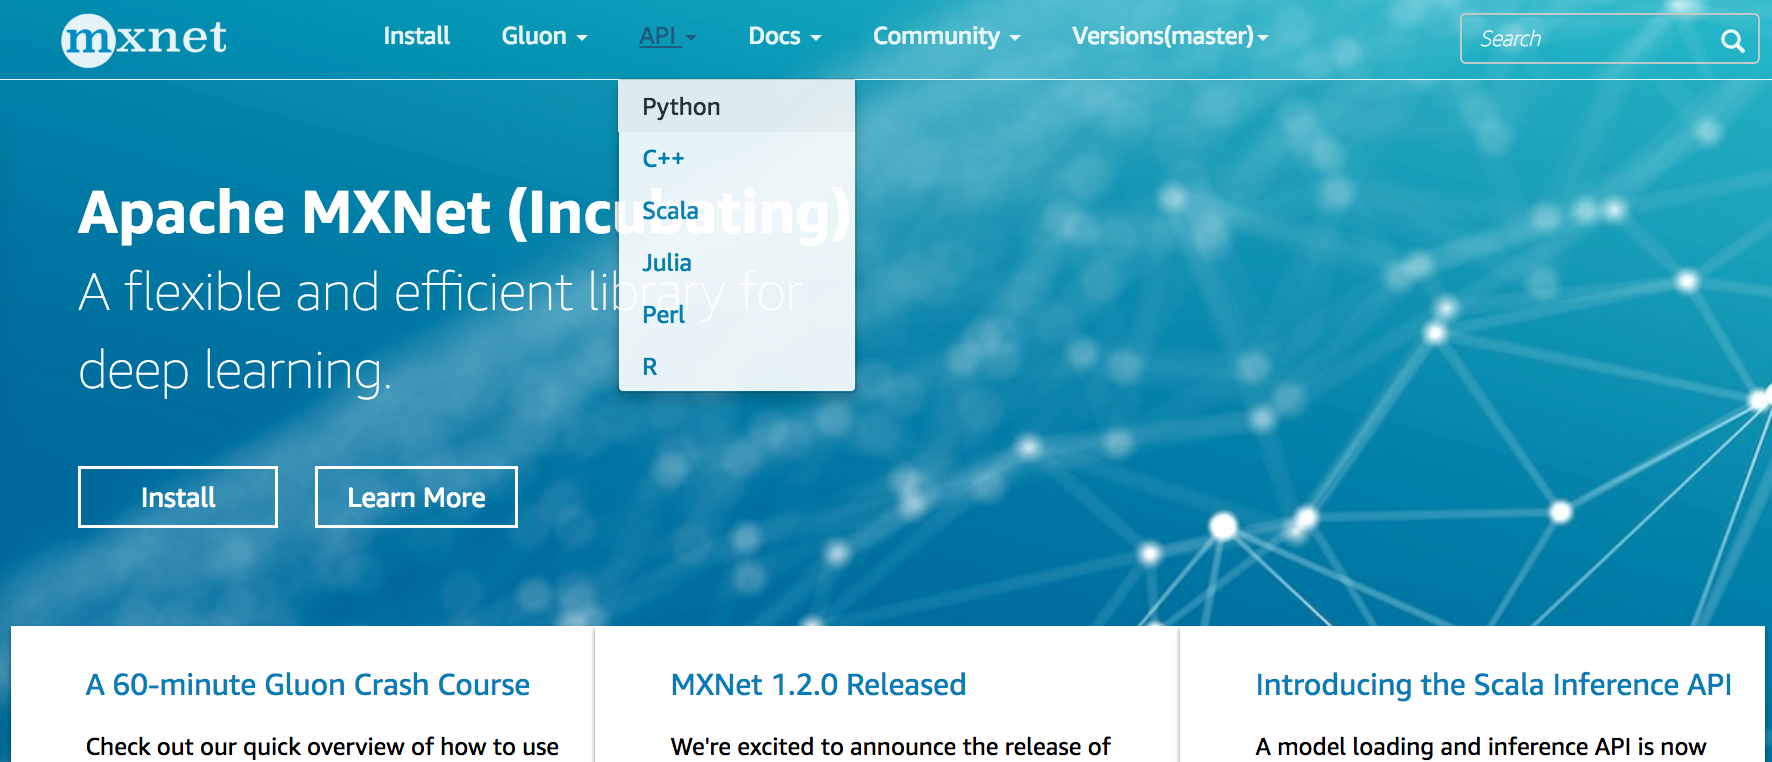Focus the Search input field
This screenshot has width=1772, height=762.
(1585, 39)
